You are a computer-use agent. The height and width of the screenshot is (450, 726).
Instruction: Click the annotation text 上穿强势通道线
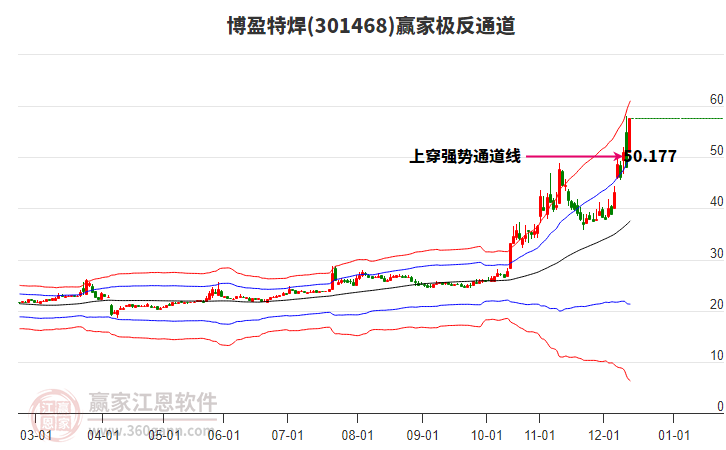(465, 156)
